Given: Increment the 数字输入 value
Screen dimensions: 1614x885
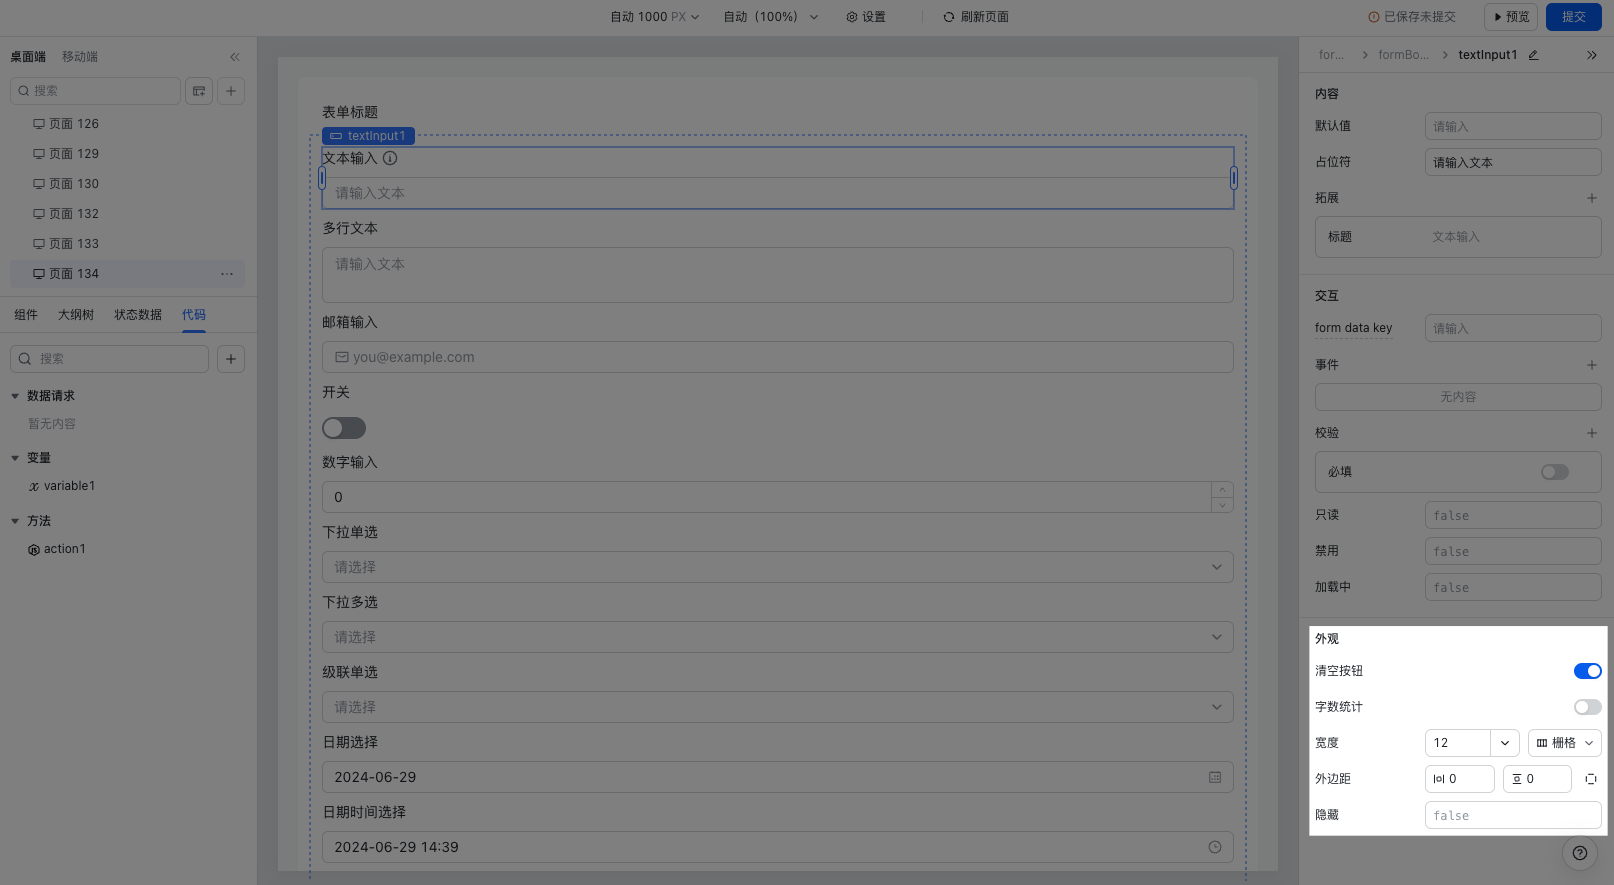Looking at the screenshot, I should [1222, 490].
